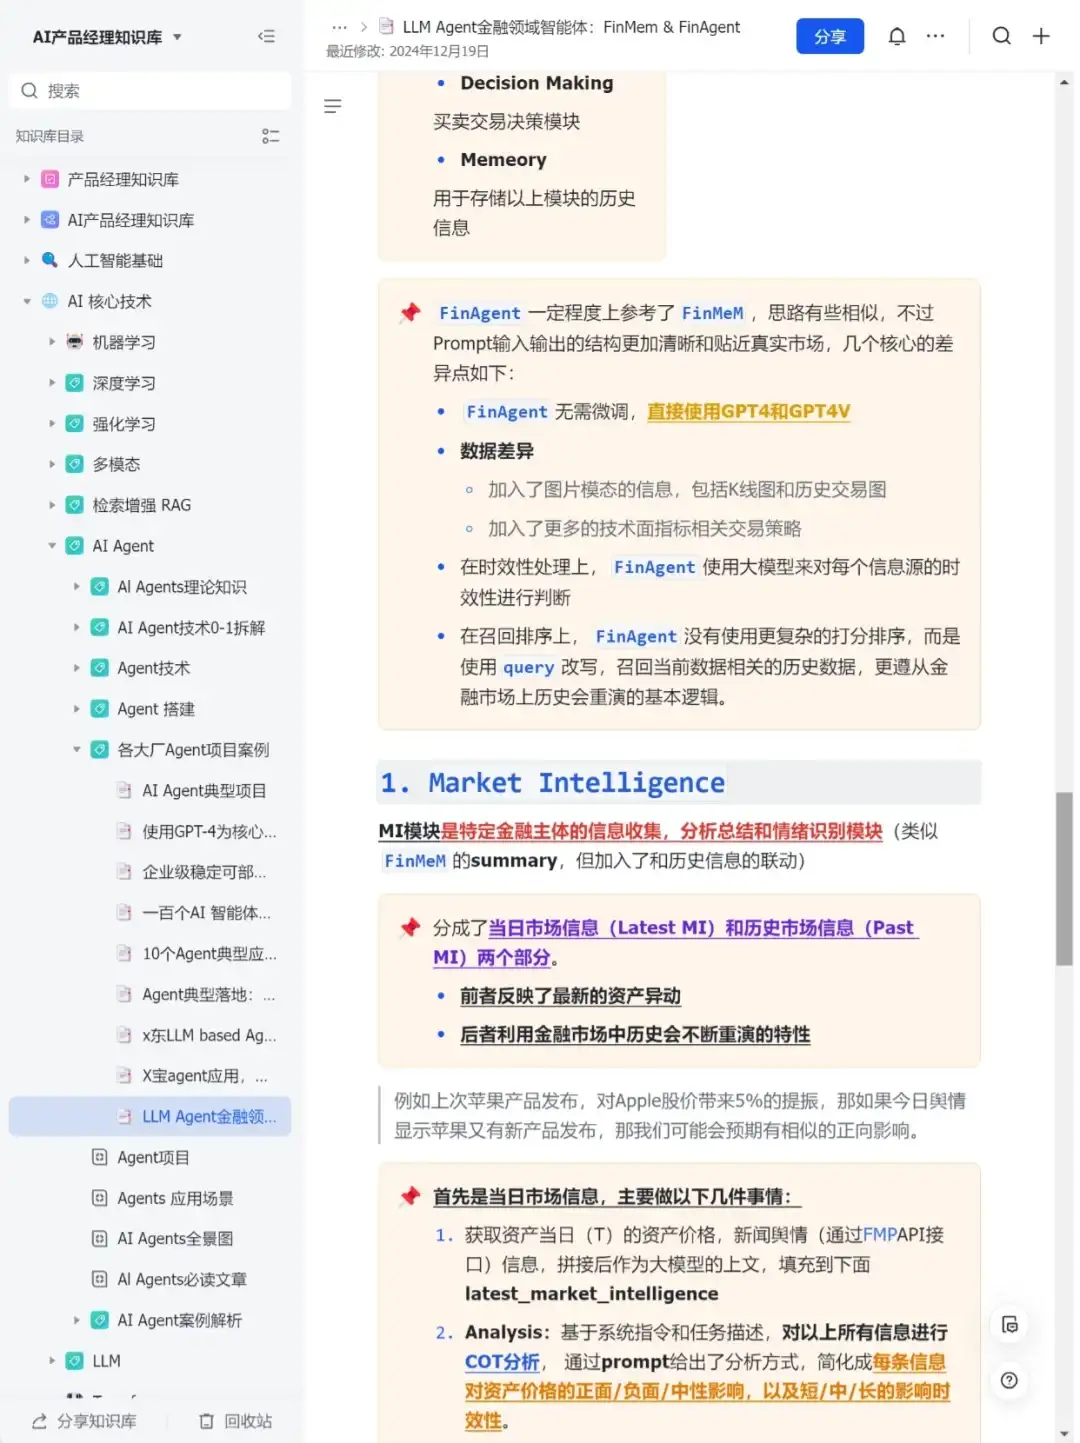Click the blue 分享 button
This screenshot has width=1080, height=1443.
click(830, 35)
